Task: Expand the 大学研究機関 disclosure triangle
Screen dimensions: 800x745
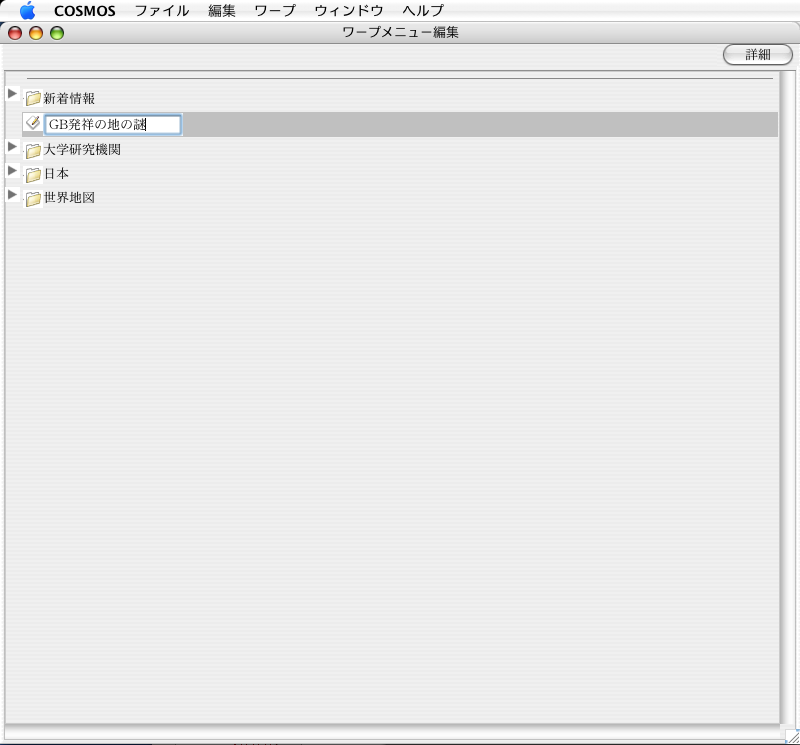Action: [12, 147]
